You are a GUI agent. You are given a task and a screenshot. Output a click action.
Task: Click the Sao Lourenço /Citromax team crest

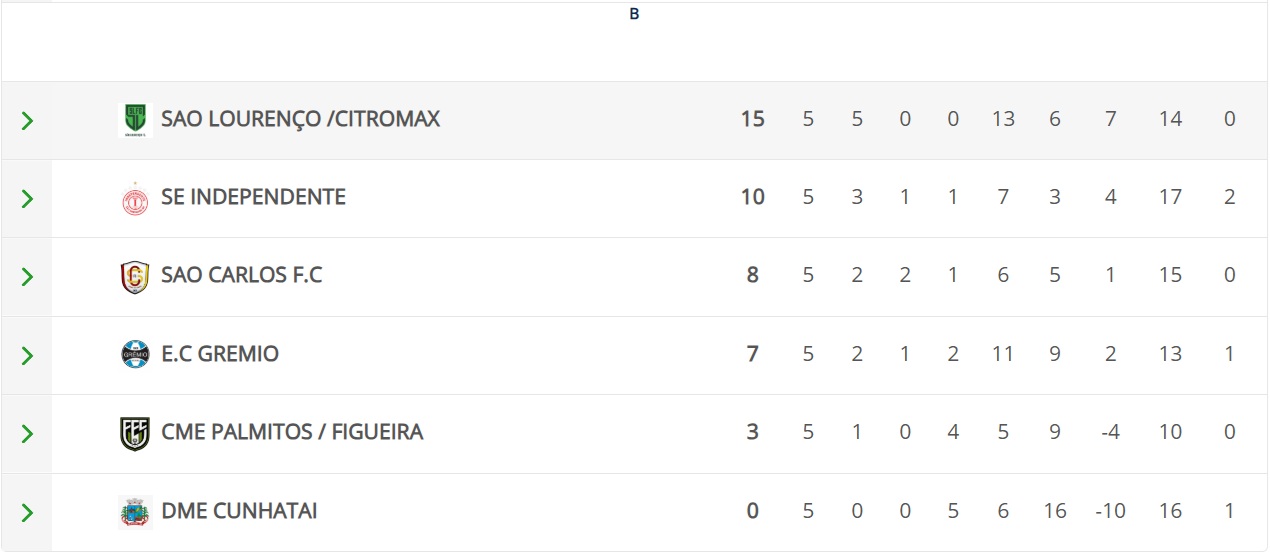[134, 120]
